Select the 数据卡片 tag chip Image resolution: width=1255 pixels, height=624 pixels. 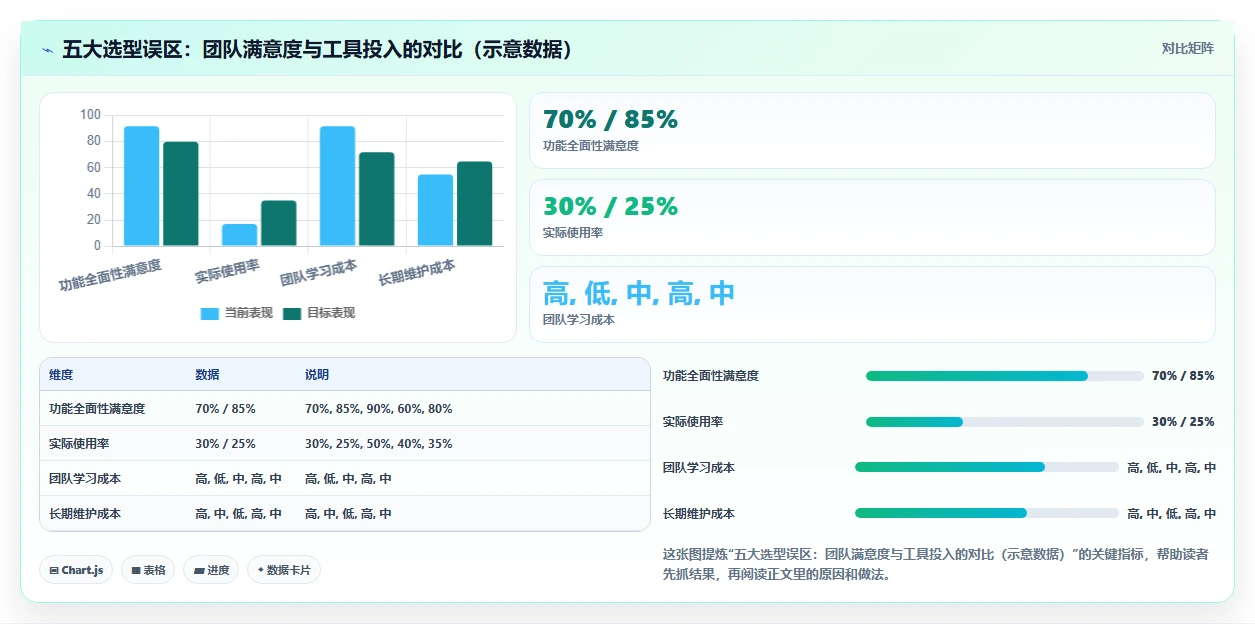tap(284, 570)
